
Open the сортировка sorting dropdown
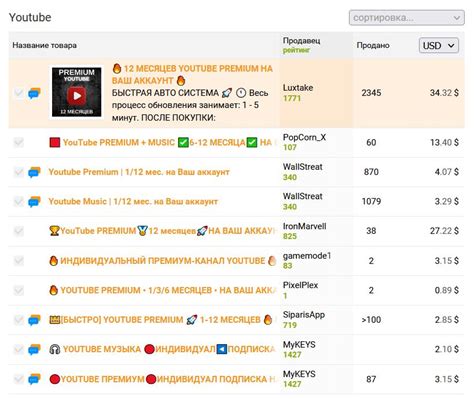tap(407, 18)
